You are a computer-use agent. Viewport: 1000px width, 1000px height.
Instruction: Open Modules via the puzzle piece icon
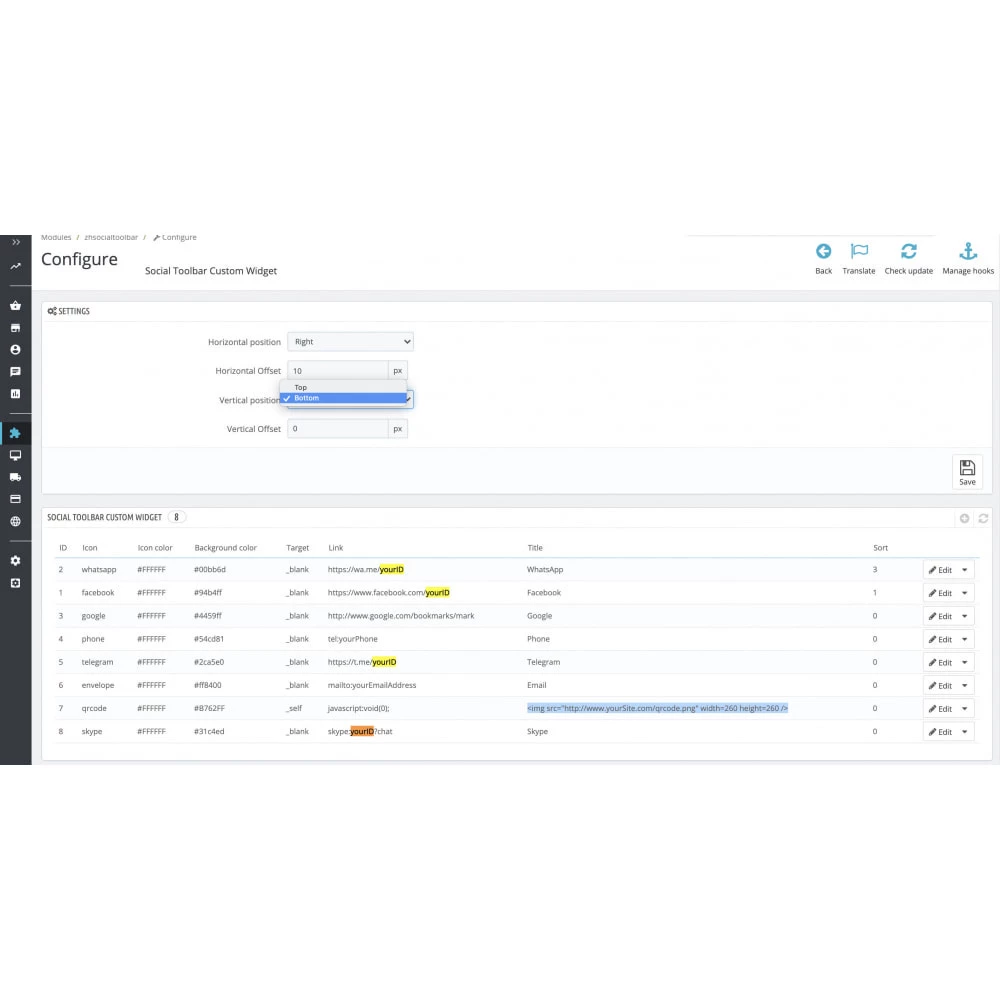pos(15,433)
